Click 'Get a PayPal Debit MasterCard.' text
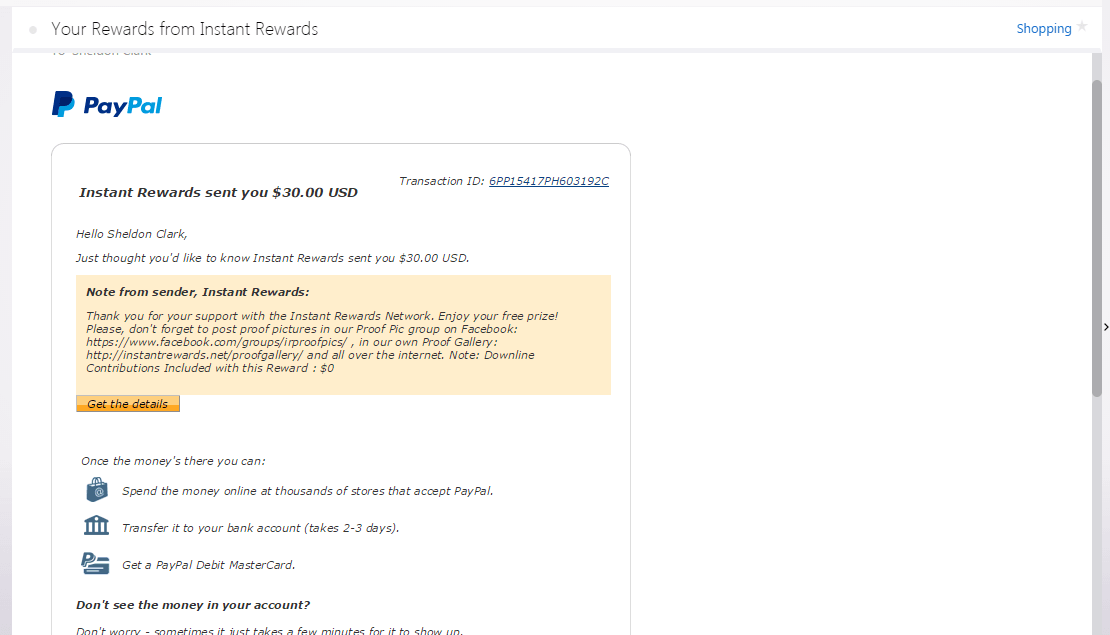This screenshot has height=635, width=1110. point(209,564)
